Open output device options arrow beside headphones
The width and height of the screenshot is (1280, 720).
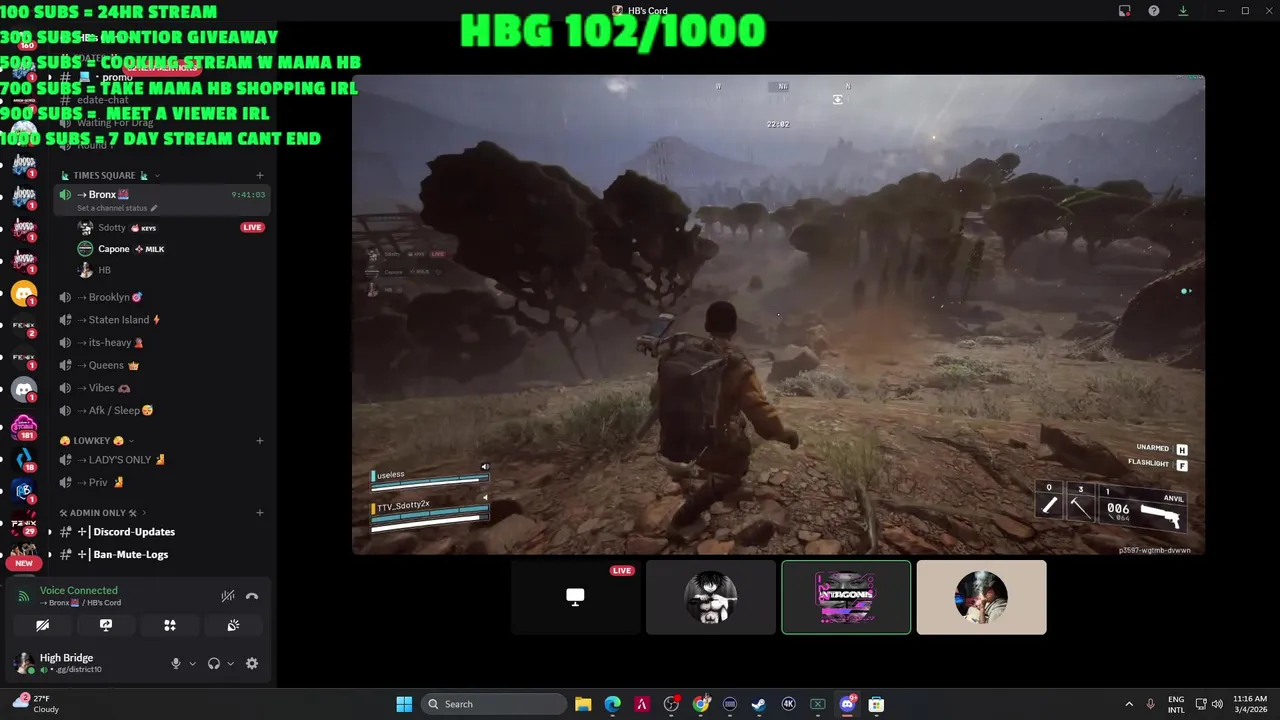coord(230,663)
